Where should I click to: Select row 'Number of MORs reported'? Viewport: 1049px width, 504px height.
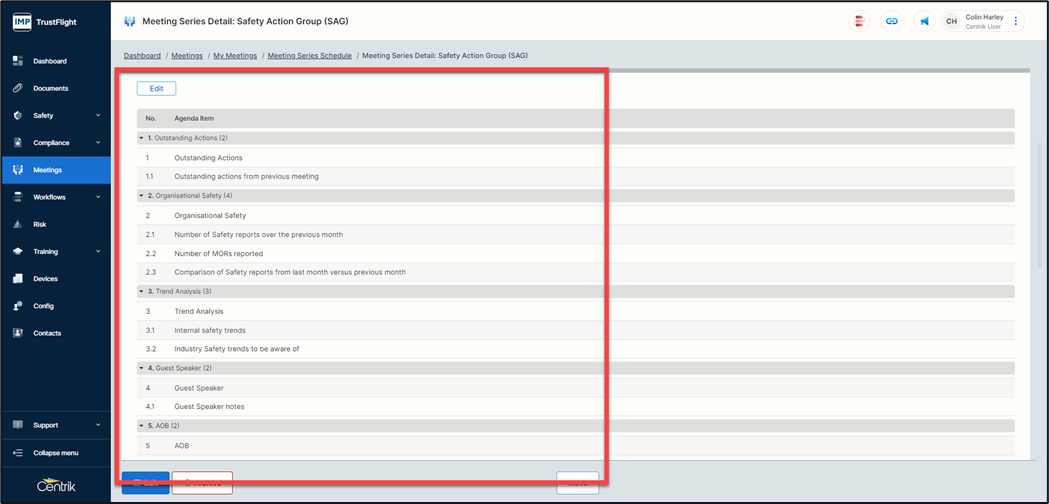[x=575, y=254]
